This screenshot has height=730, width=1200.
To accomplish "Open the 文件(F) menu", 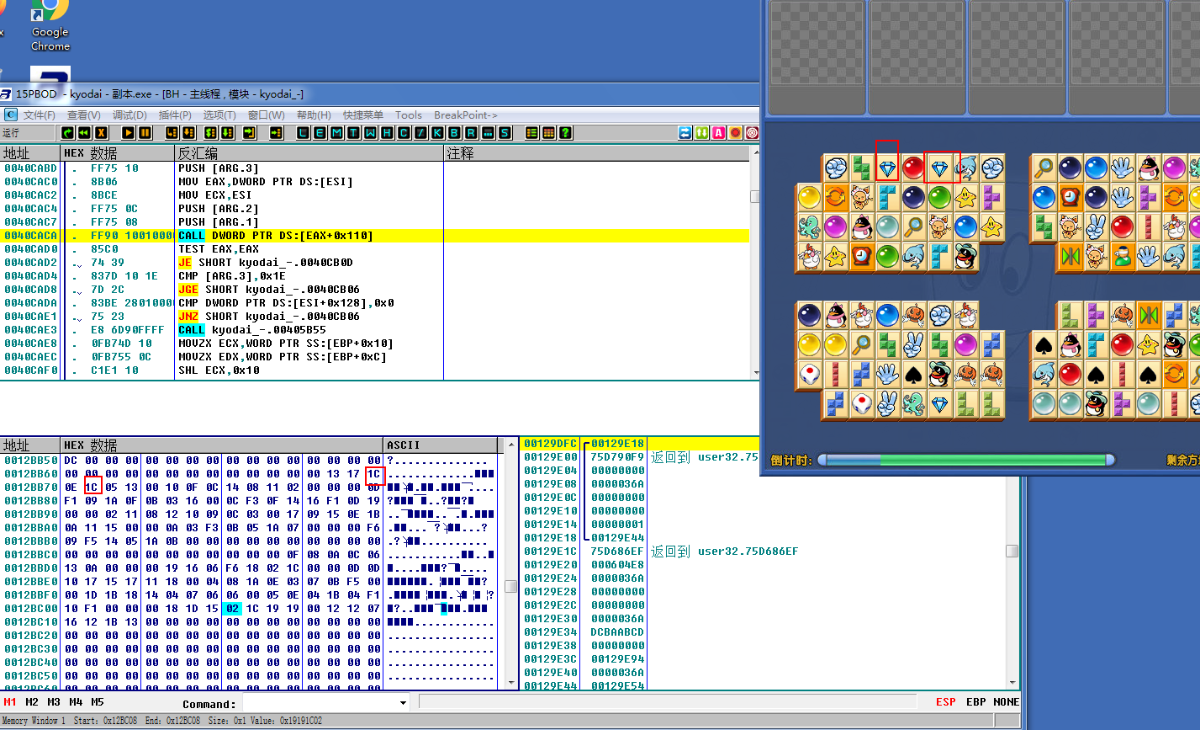I will [39, 115].
